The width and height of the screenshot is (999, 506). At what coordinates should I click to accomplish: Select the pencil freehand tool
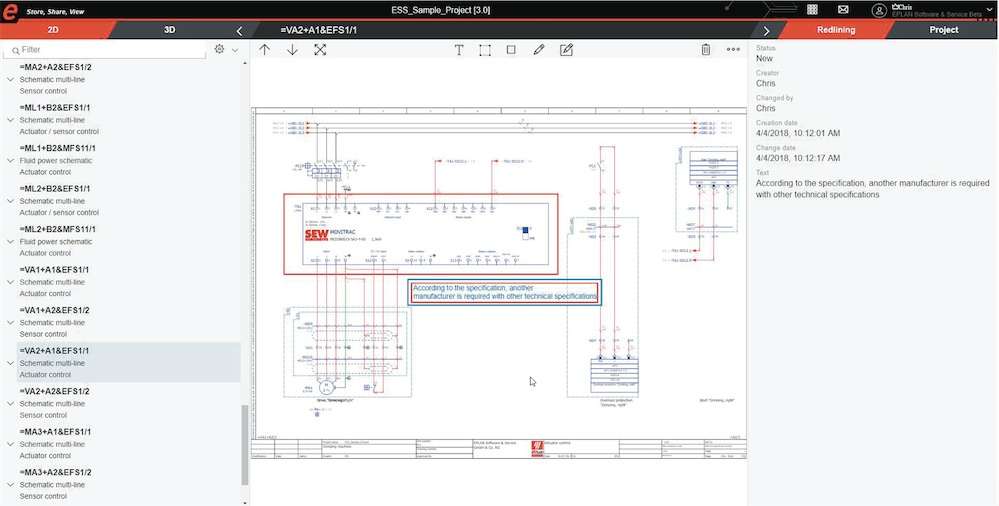click(539, 49)
